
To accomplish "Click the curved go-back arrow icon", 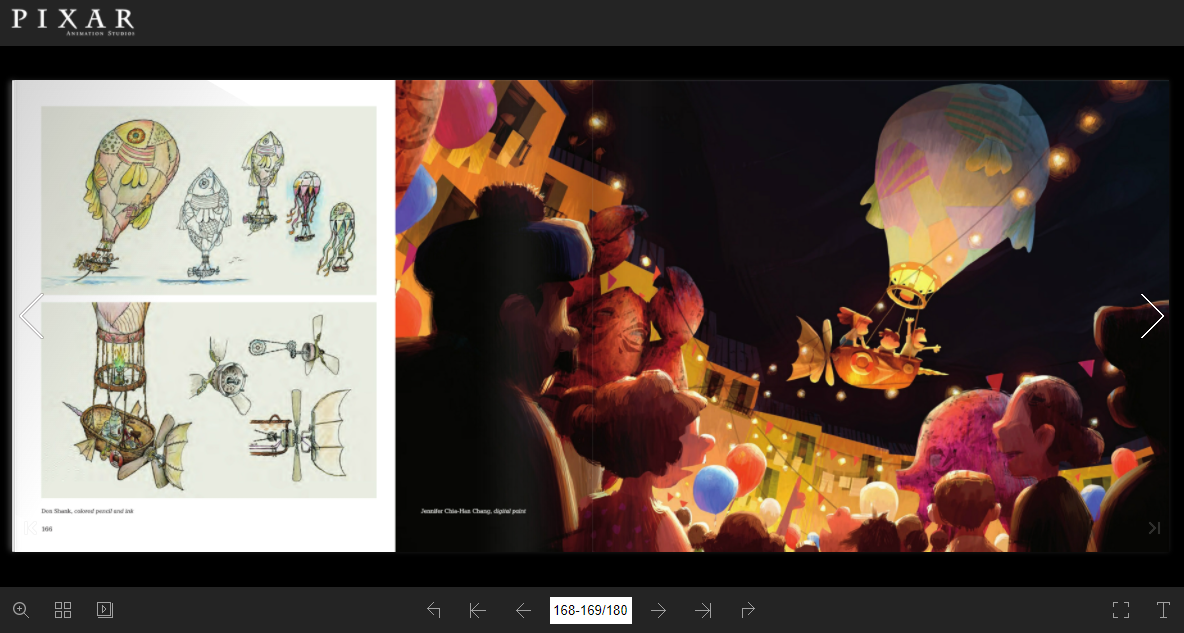I will coord(433,610).
